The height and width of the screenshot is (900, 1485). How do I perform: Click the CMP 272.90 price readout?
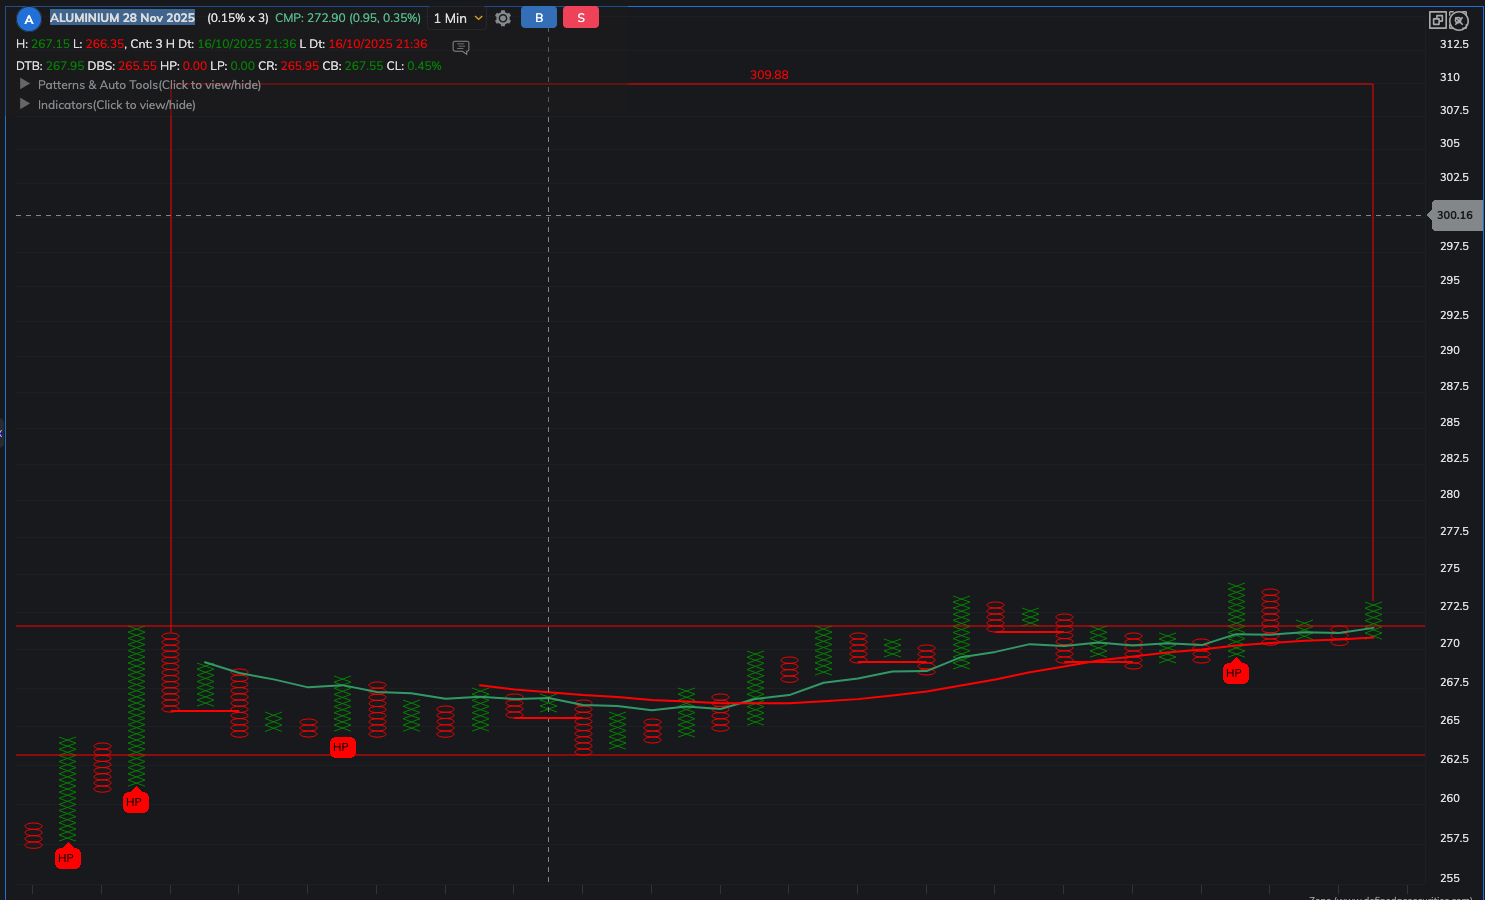[347, 18]
